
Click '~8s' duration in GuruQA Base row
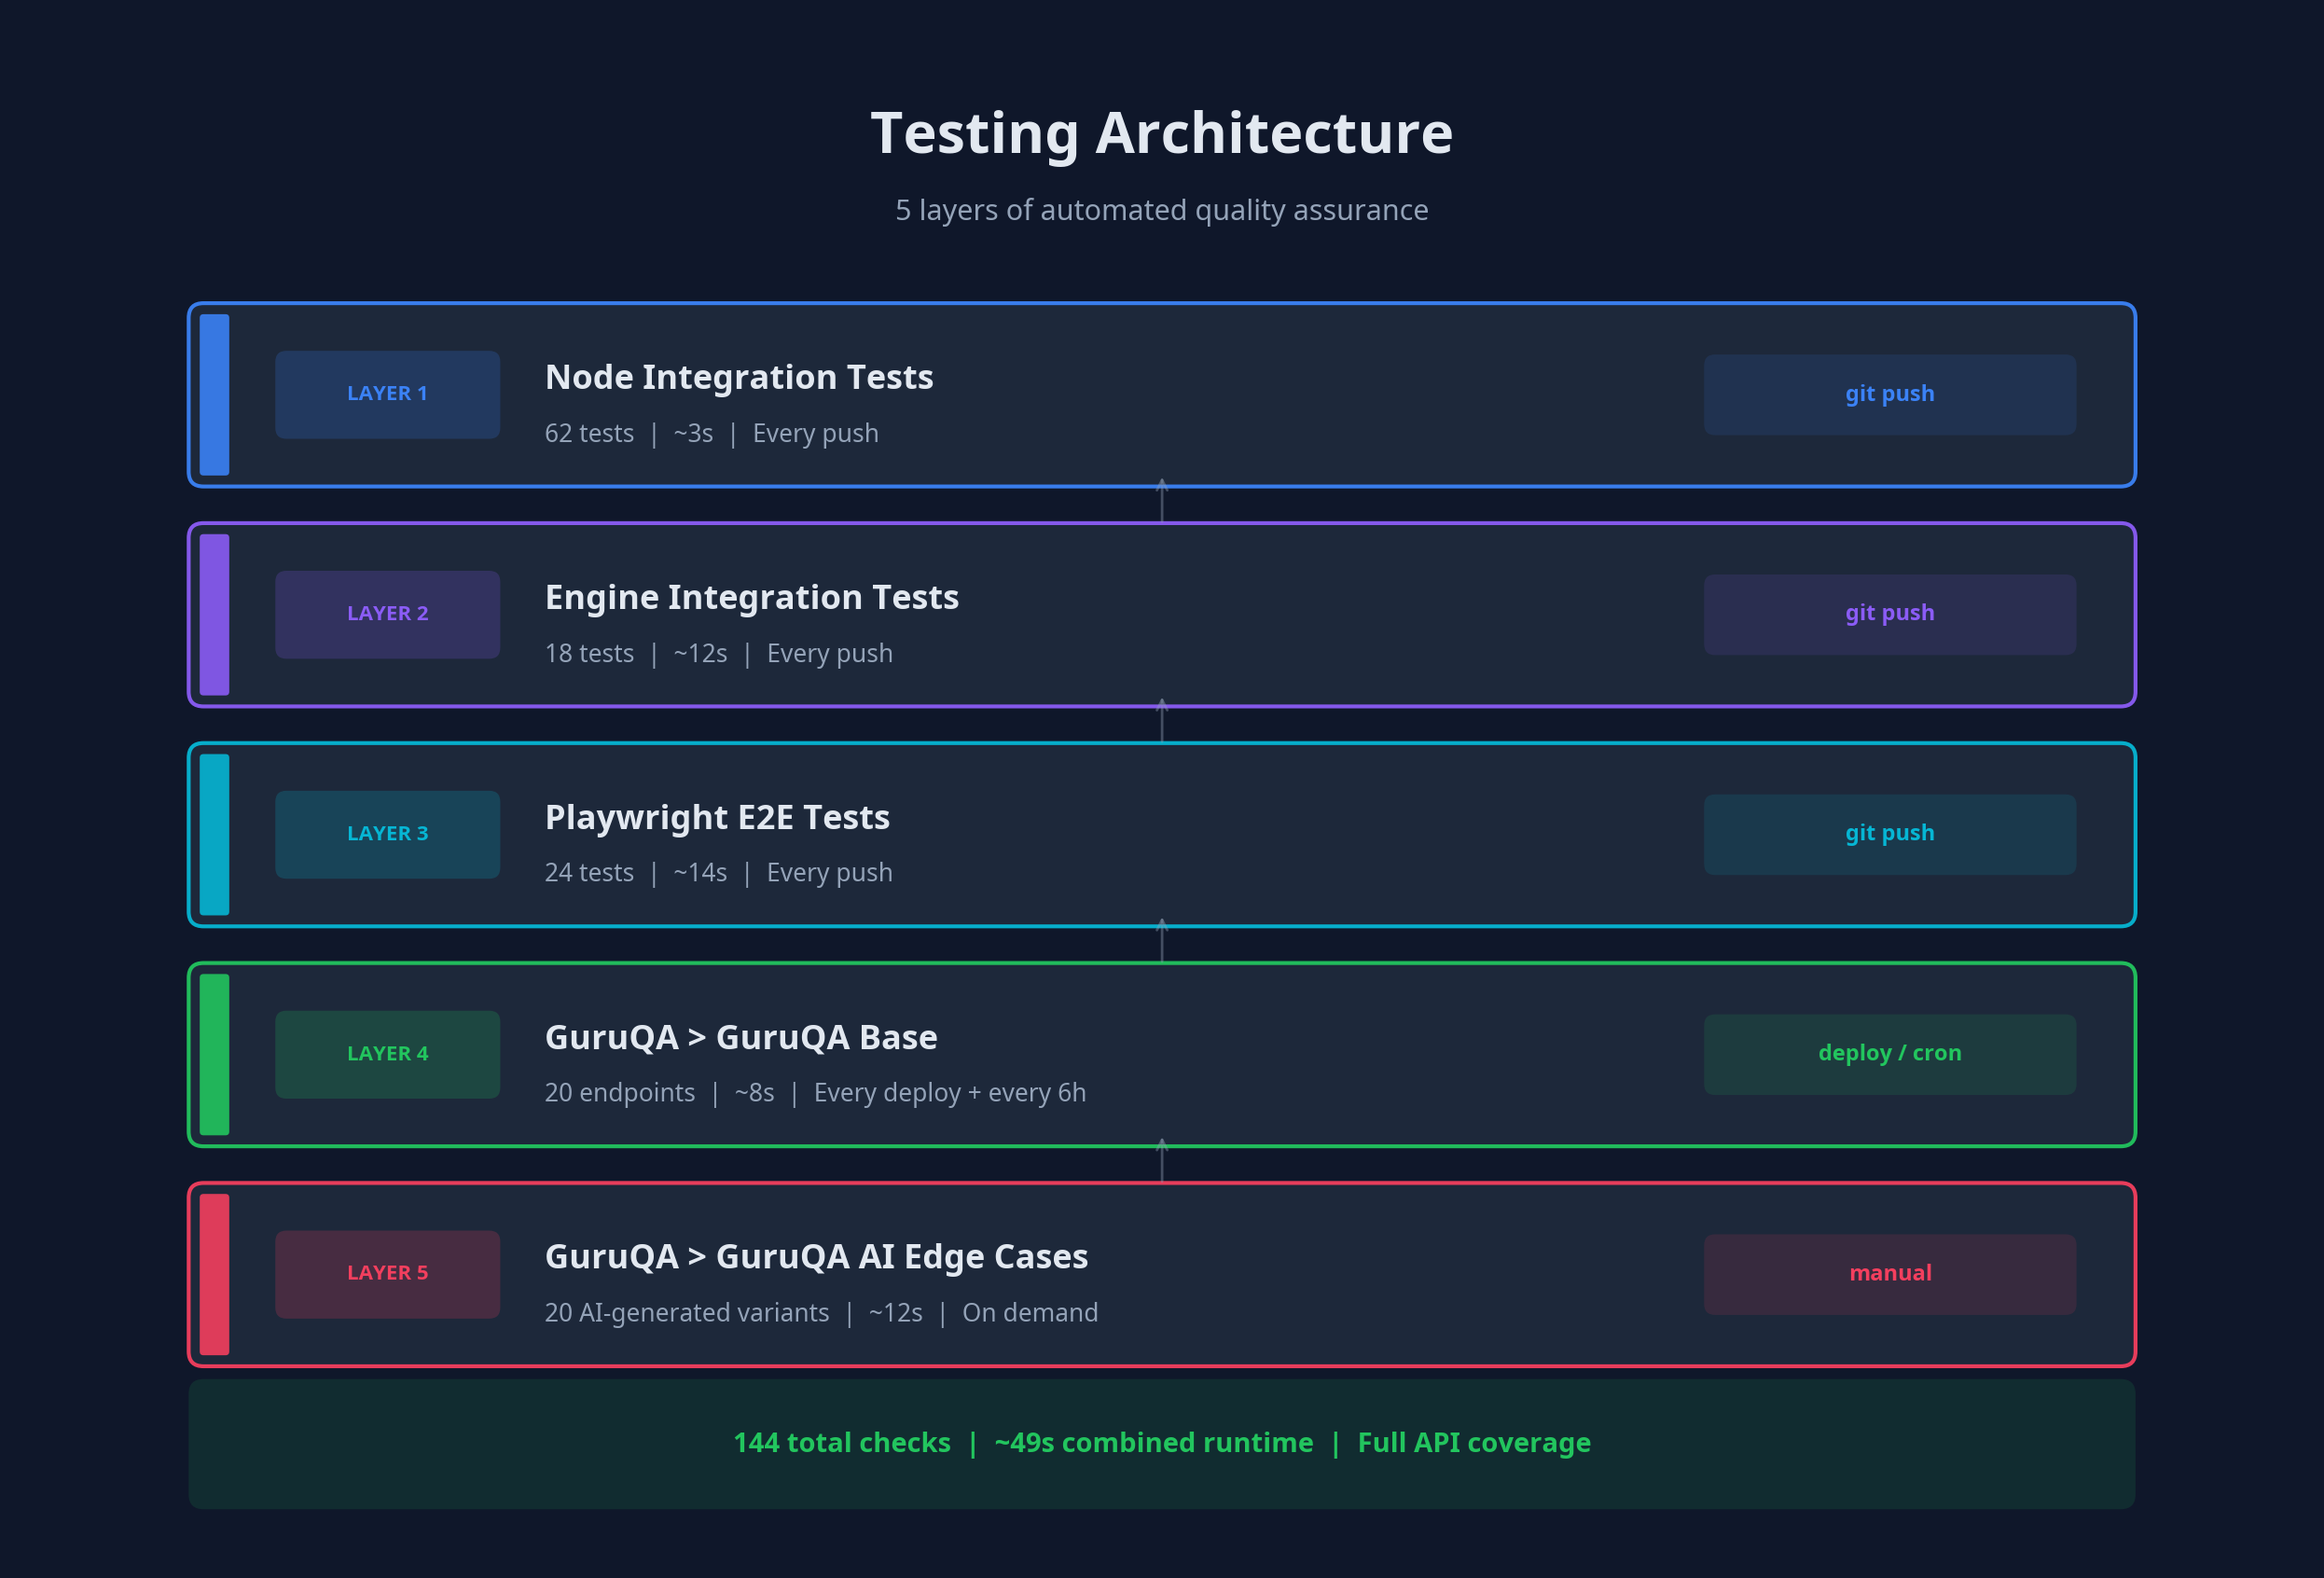754,1093
